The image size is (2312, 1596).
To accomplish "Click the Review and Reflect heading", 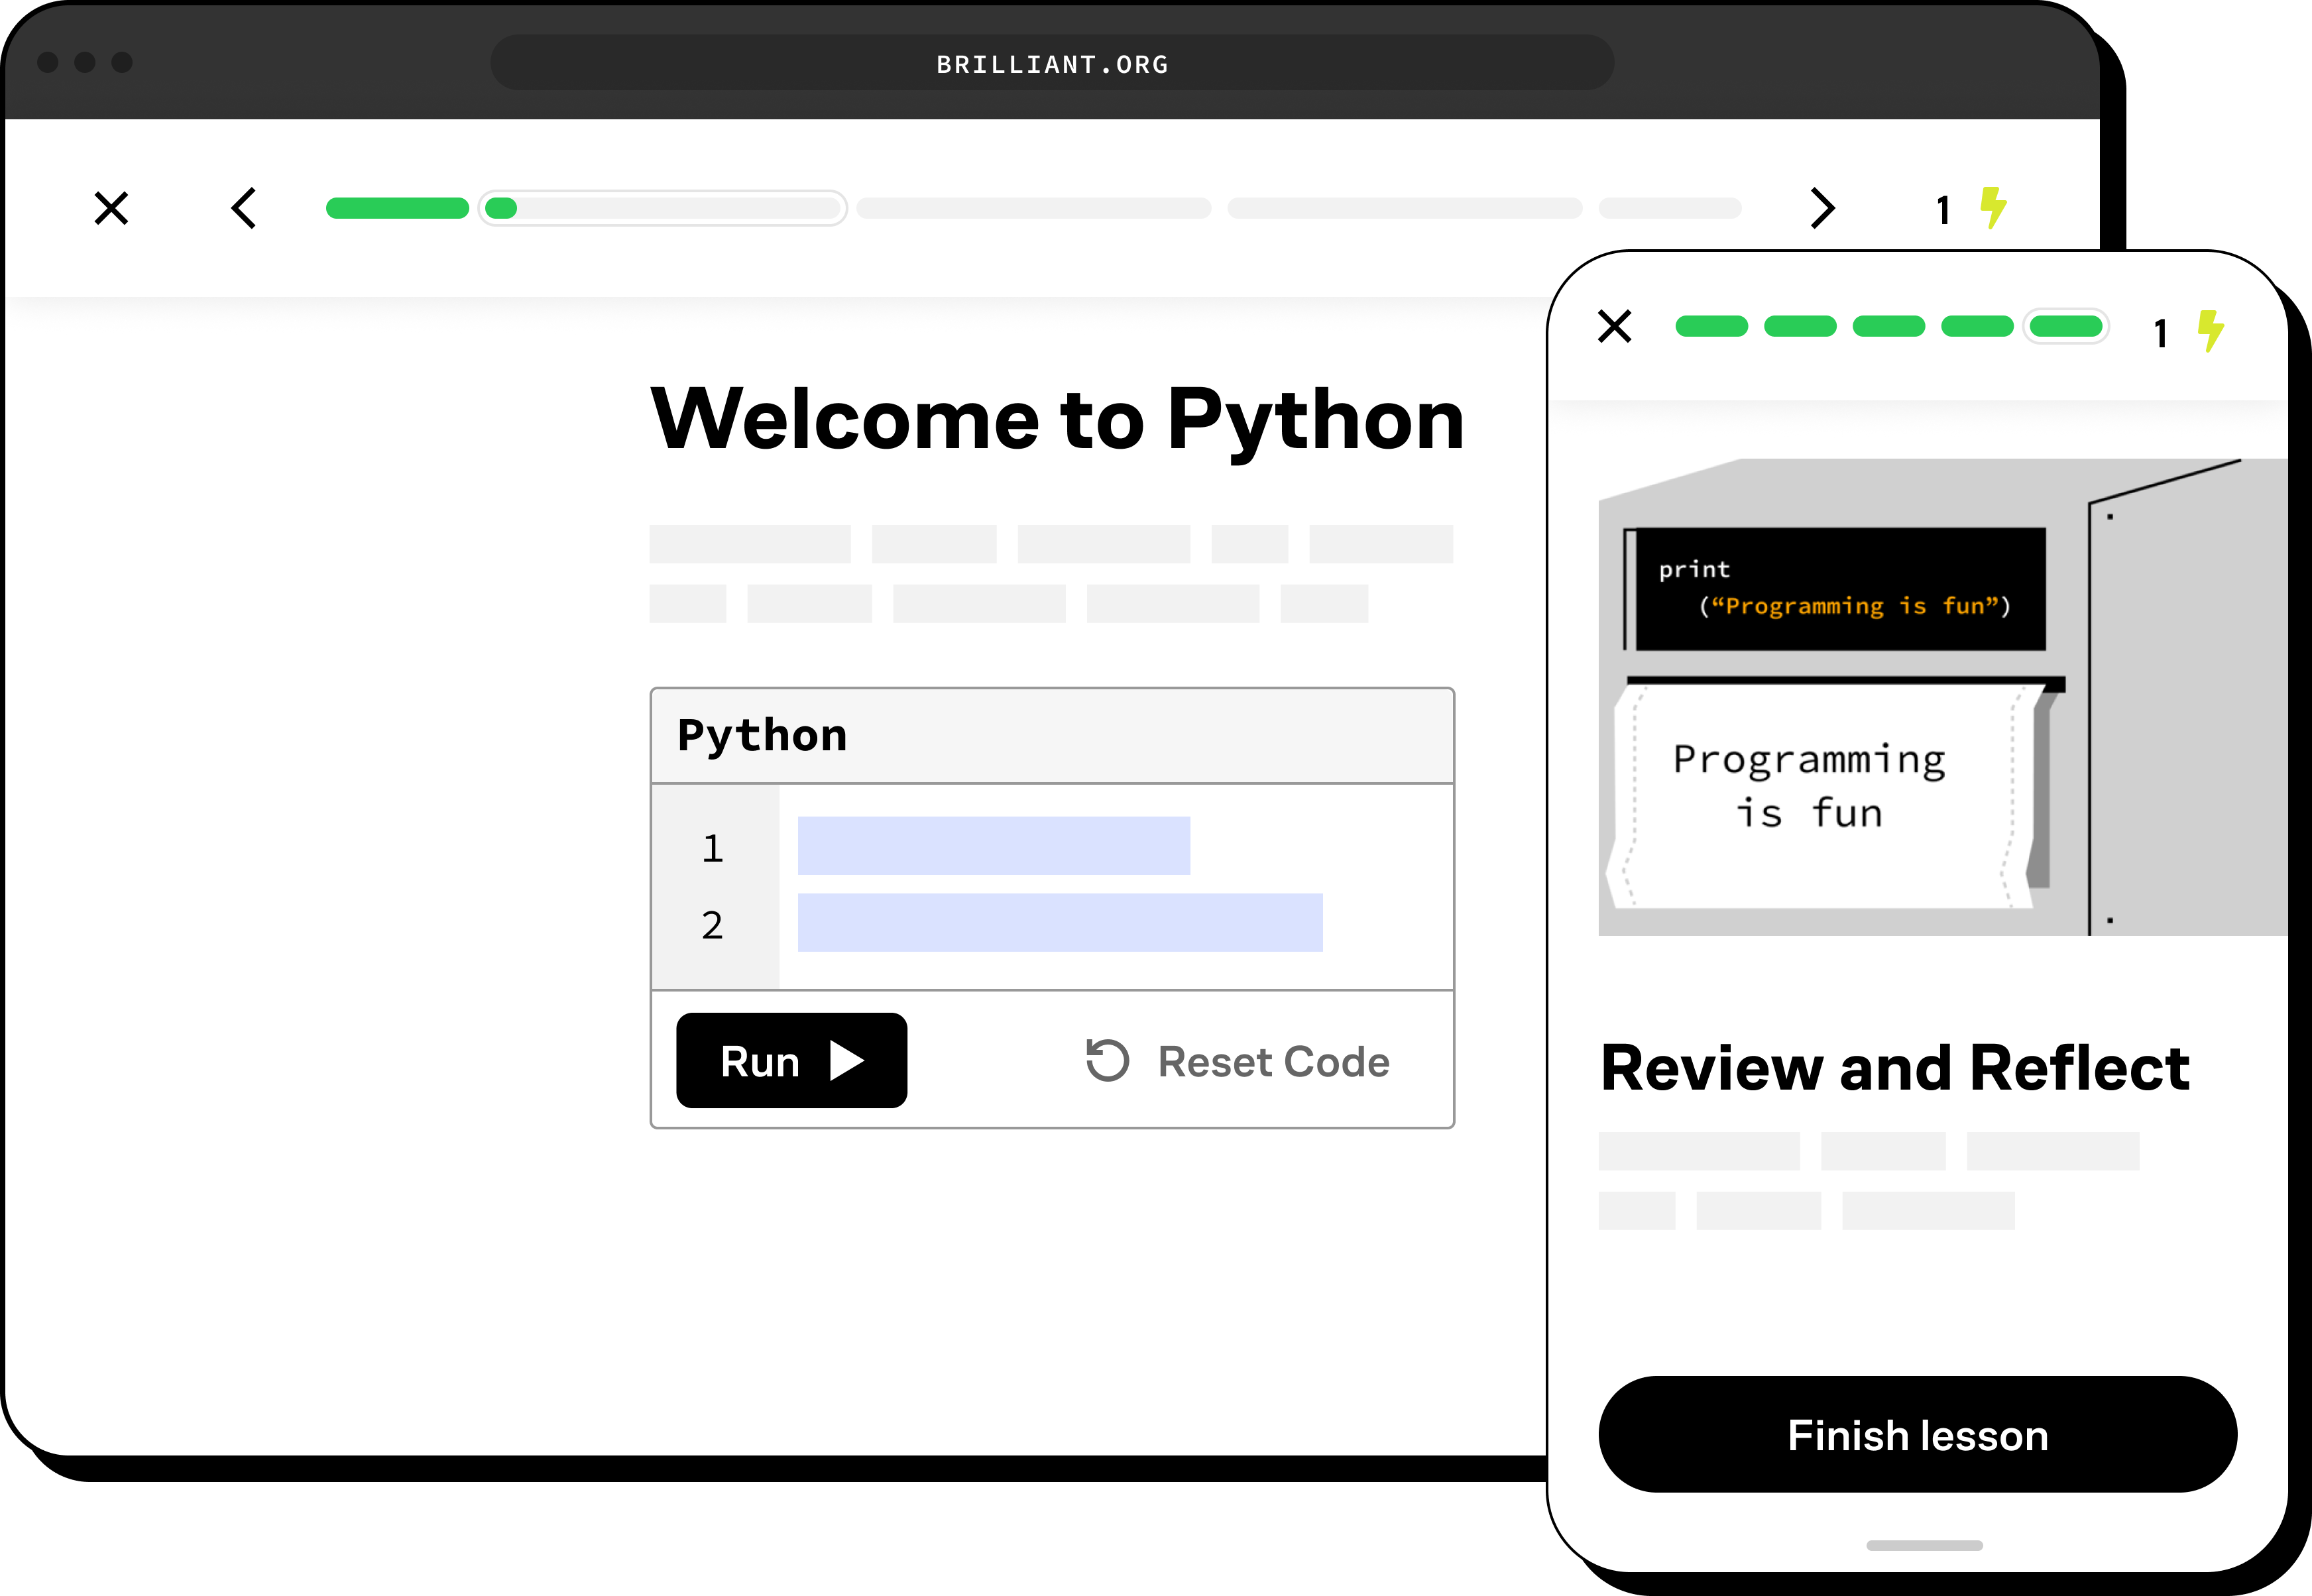I will click(1895, 1068).
